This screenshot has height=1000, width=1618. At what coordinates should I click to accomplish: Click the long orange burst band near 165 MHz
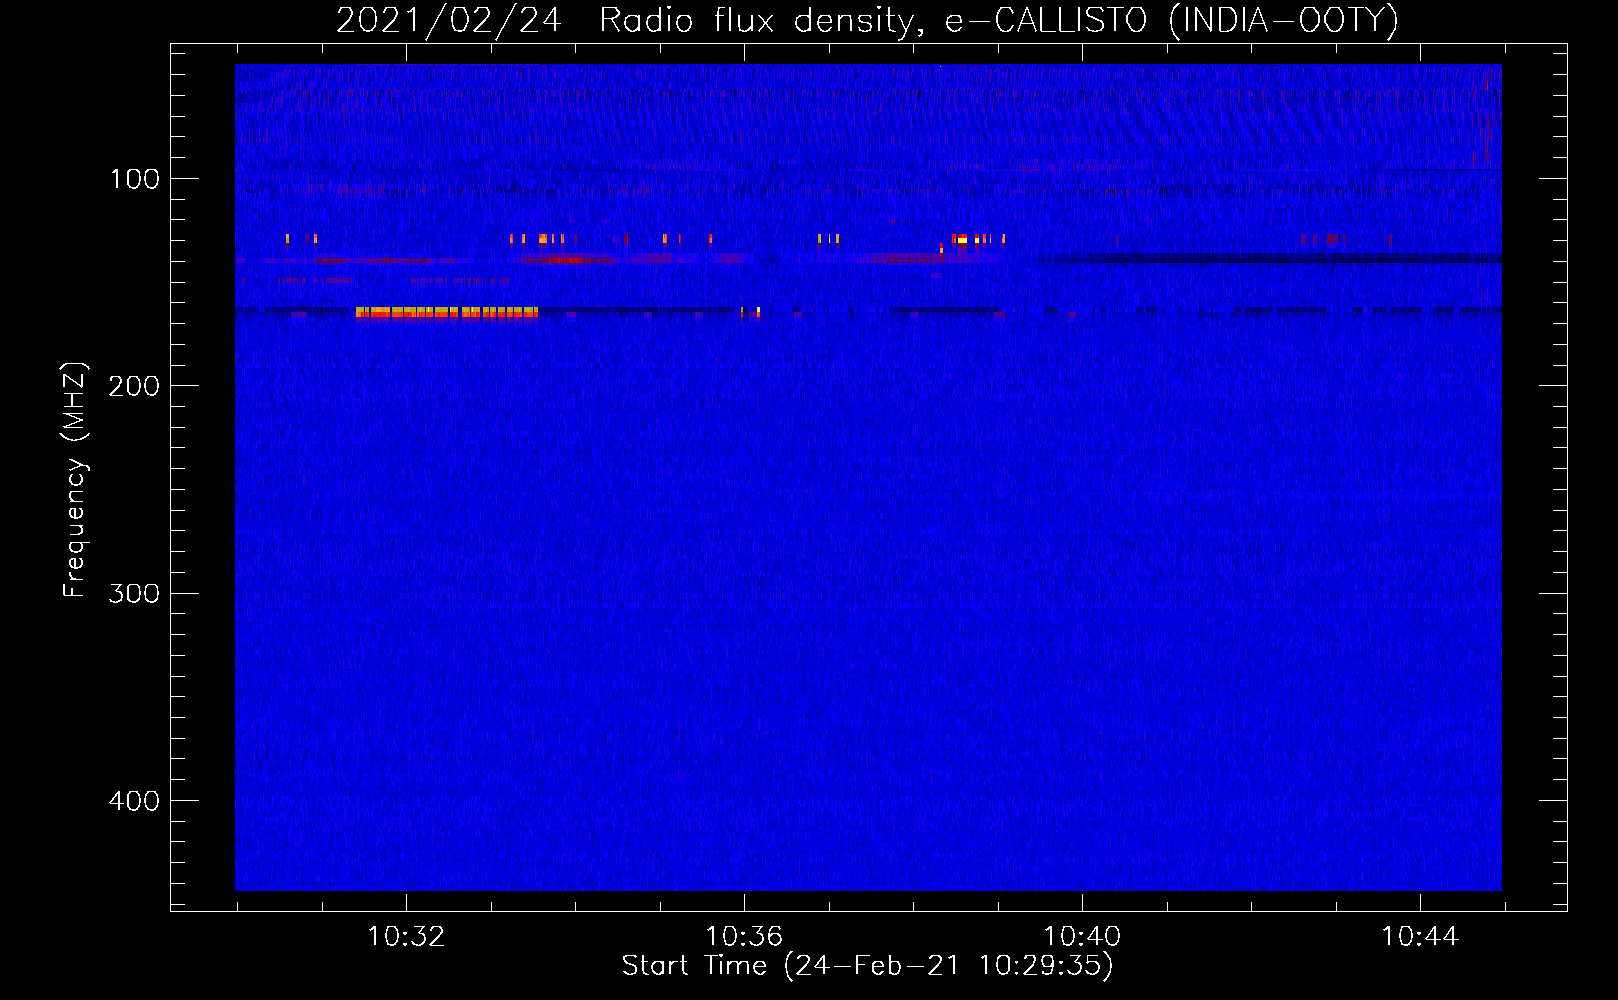click(447, 313)
